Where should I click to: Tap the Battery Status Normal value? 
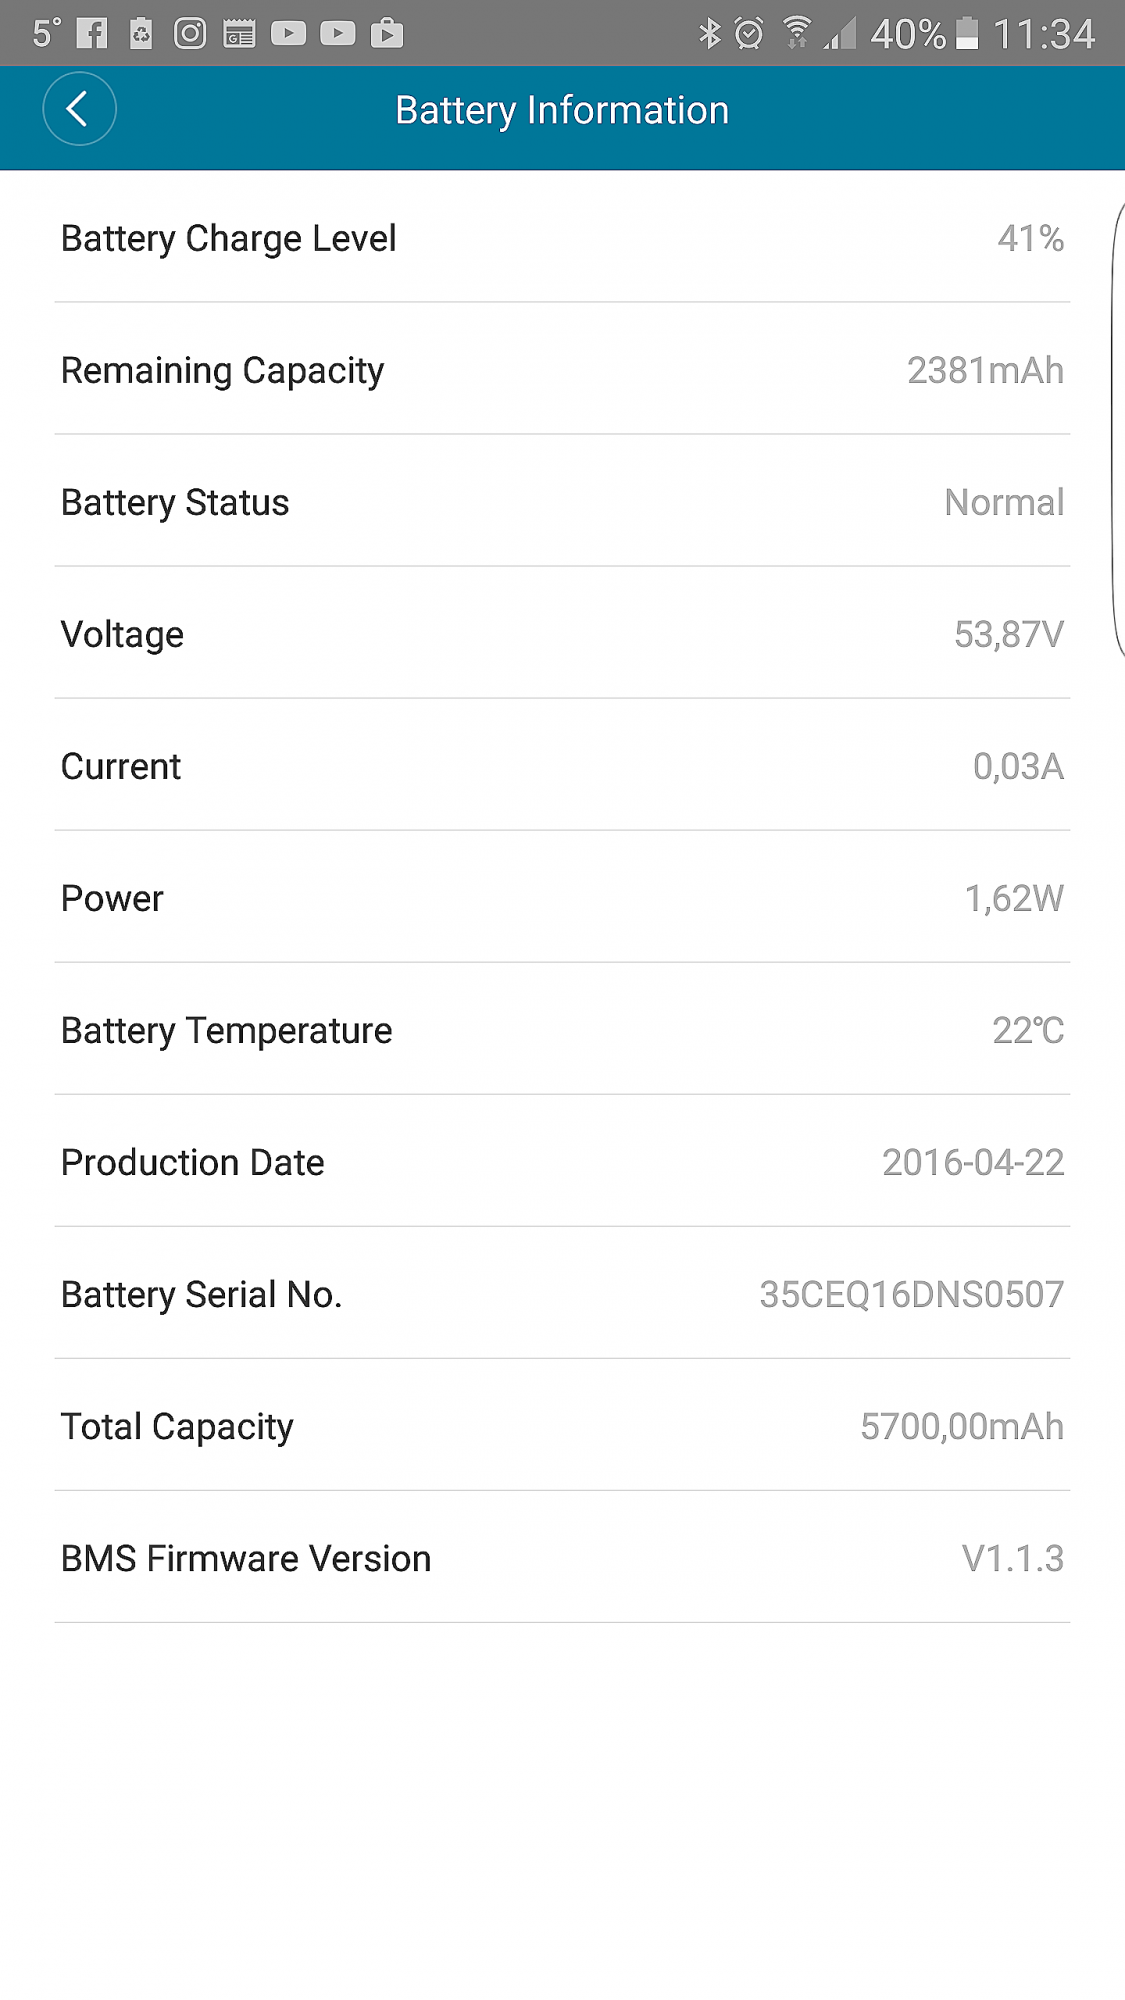tap(1004, 502)
